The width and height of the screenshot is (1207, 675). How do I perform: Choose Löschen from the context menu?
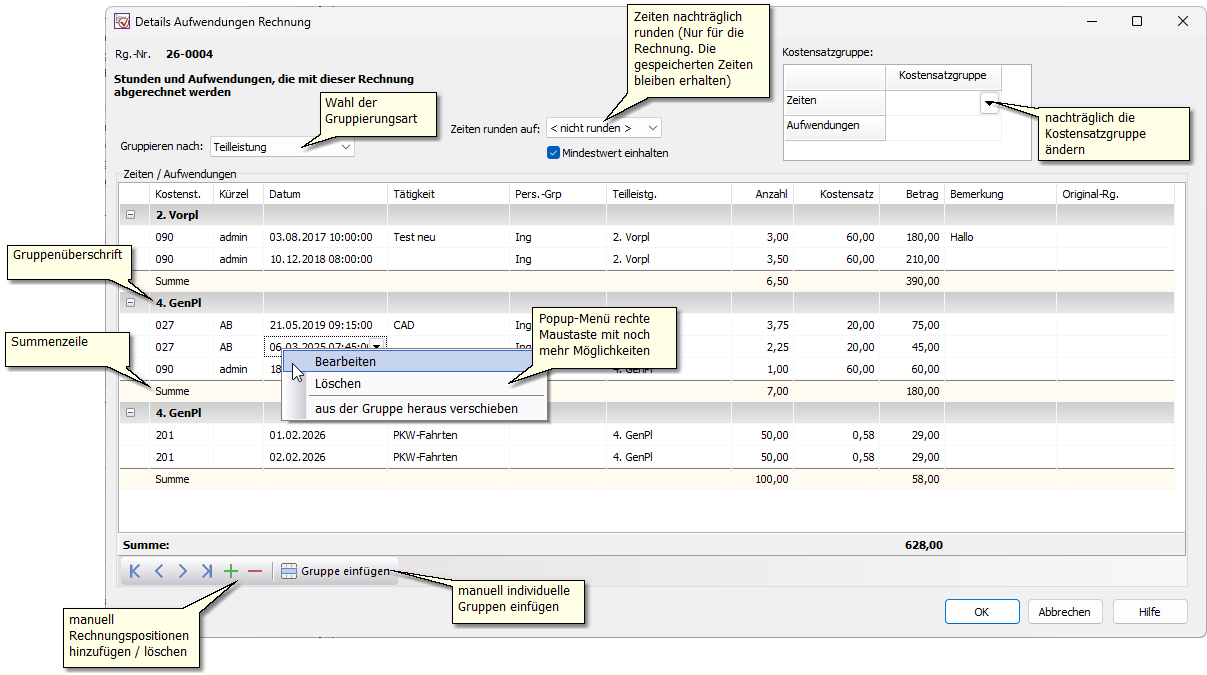coord(338,384)
